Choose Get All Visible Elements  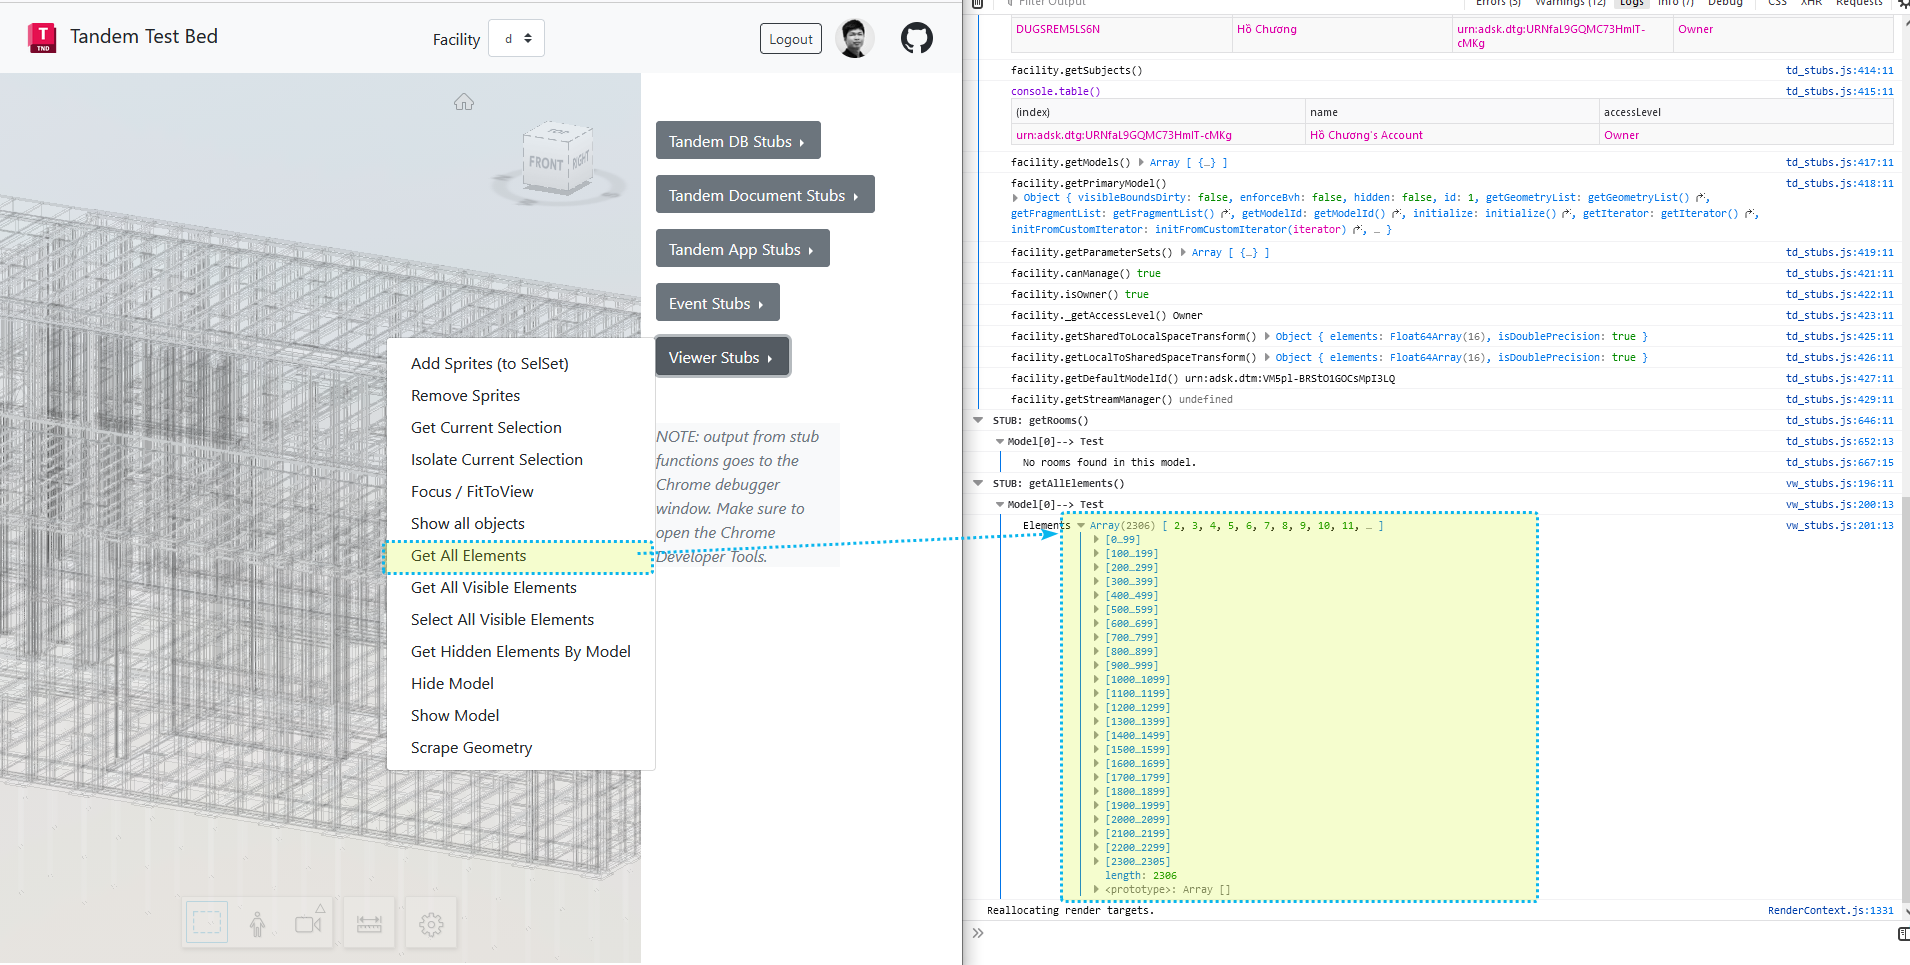pyautogui.click(x=493, y=588)
